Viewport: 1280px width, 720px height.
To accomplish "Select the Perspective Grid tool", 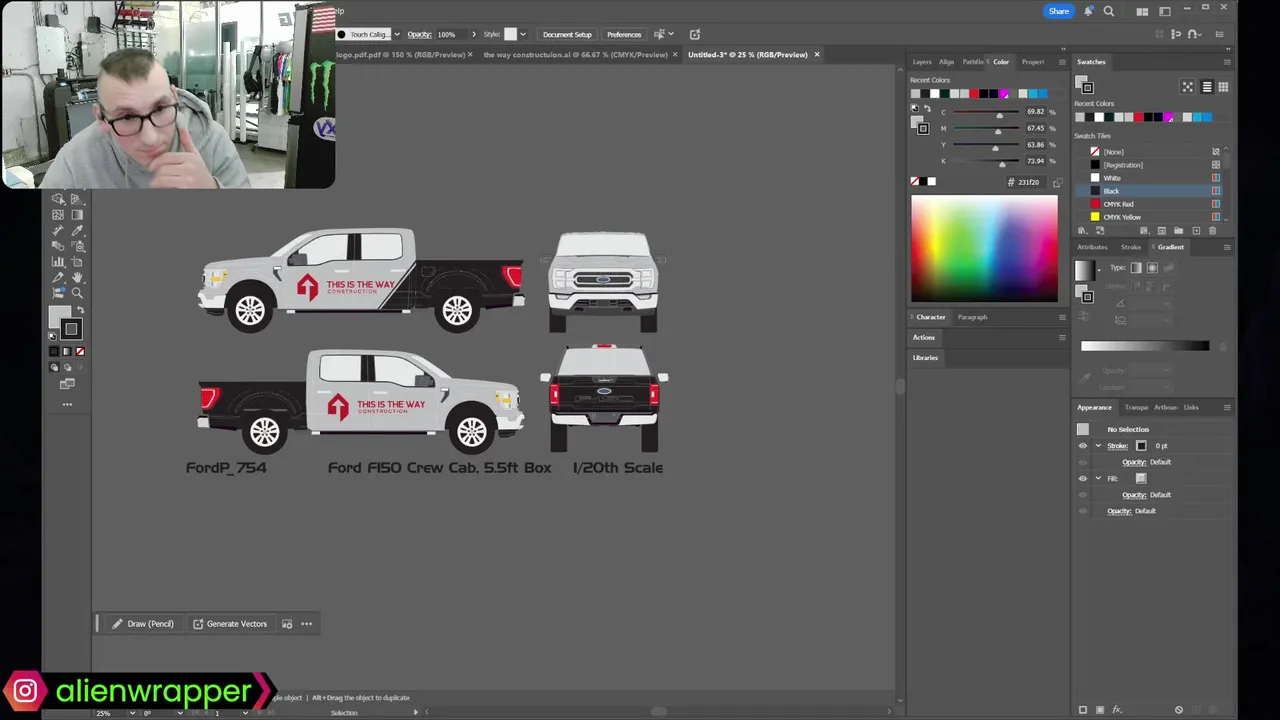I will coord(77,199).
